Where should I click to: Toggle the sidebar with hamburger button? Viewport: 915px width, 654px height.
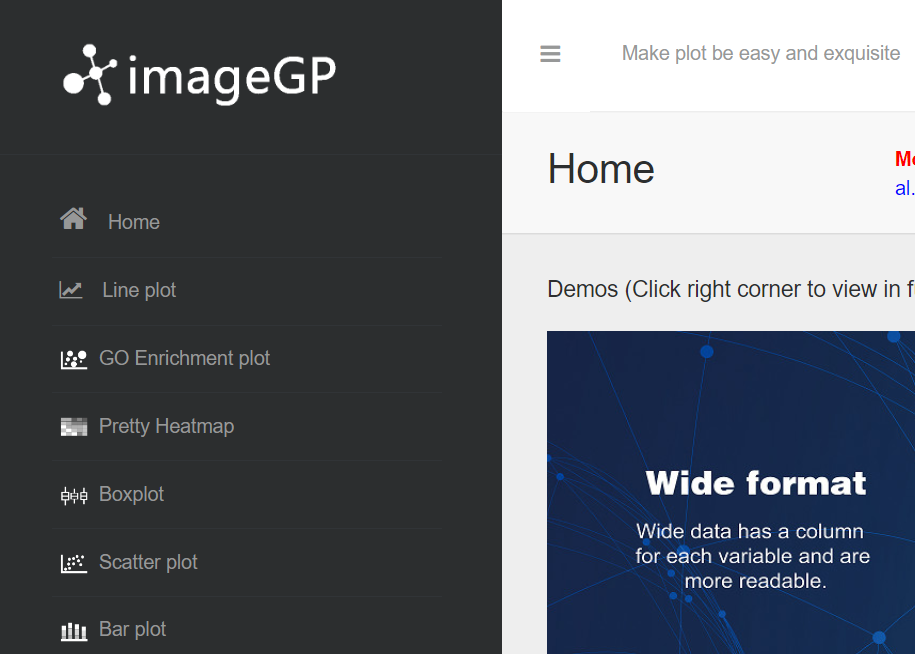click(x=550, y=54)
